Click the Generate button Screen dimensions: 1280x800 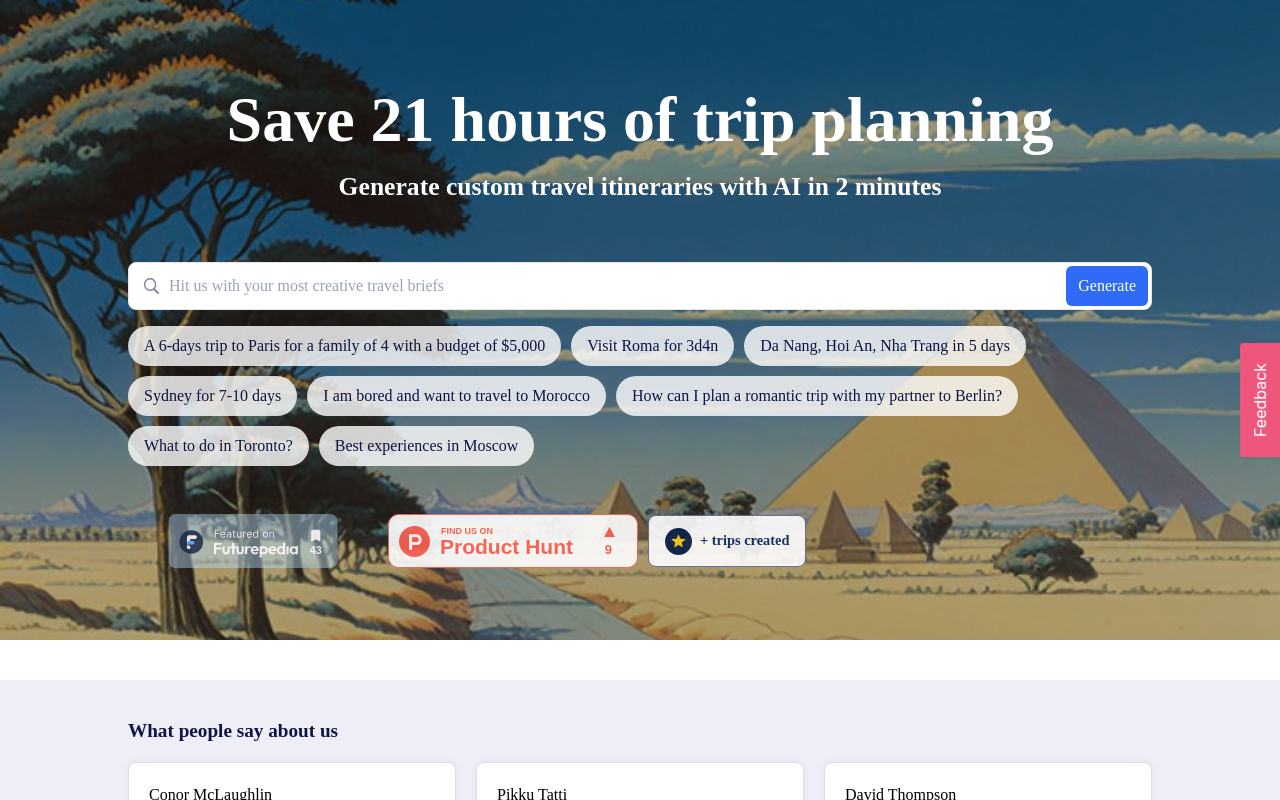coord(1106,284)
